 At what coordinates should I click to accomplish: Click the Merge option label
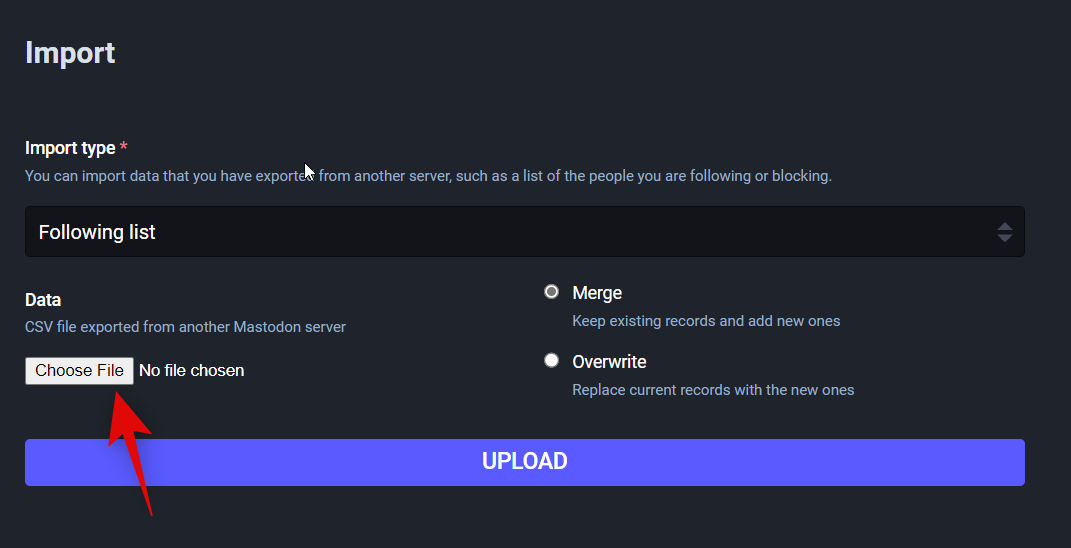[x=597, y=293]
